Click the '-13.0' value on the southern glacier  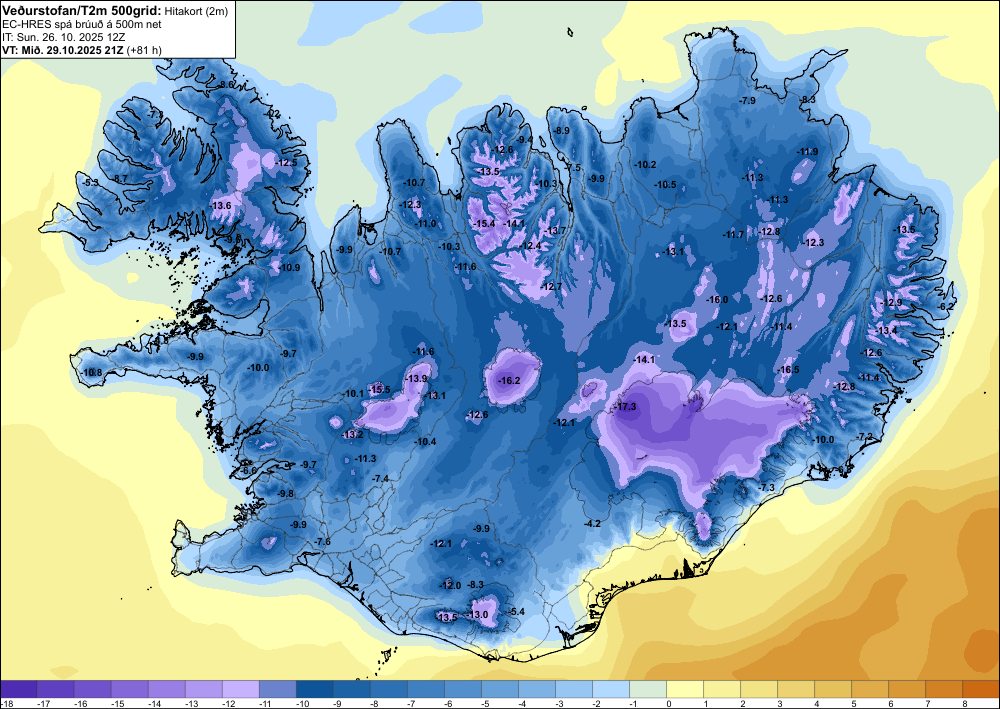point(478,615)
